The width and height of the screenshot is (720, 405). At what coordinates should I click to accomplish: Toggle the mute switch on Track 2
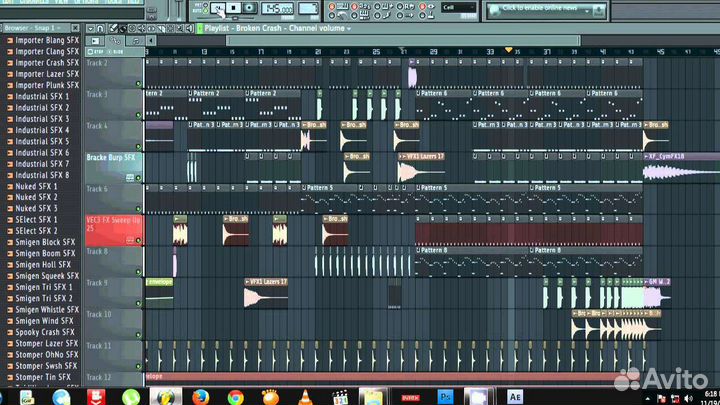[x=139, y=85]
